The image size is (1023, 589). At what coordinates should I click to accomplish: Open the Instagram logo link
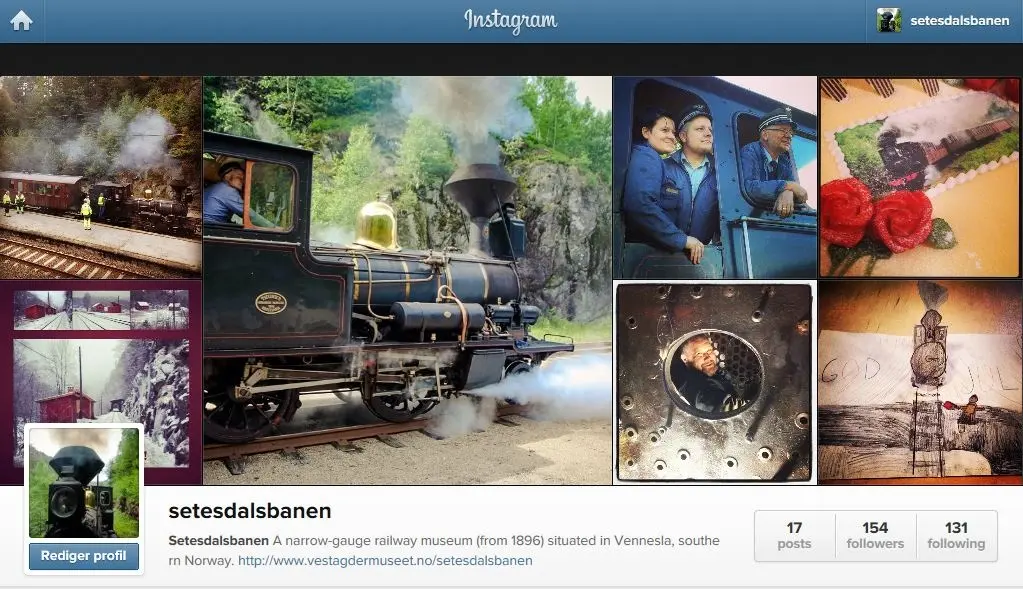[x=511, y=21]
